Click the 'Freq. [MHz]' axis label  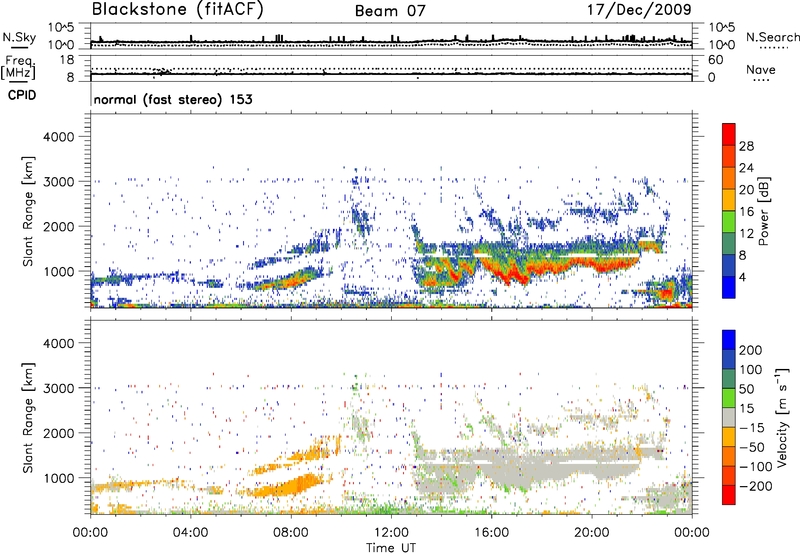pyautogui.click(x=18, y=67)
